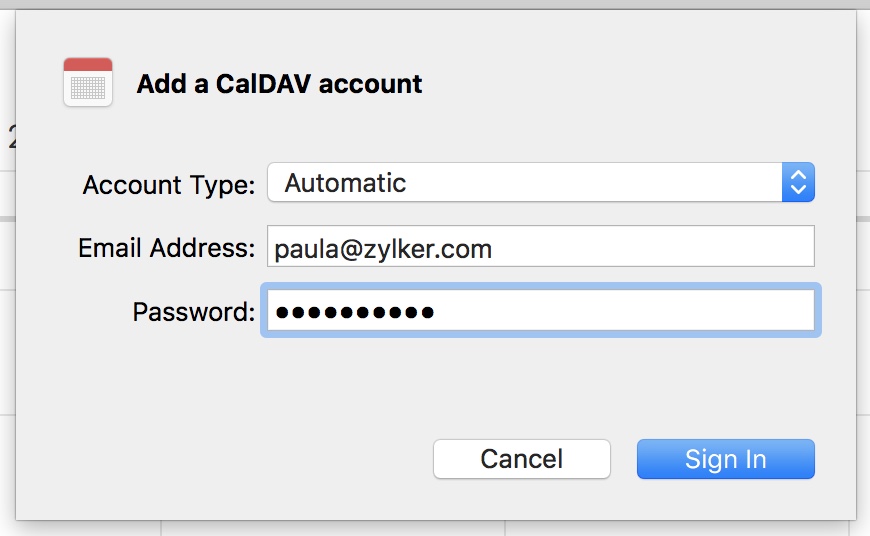870x536 pixels.
Task: Click the blue up-down arrows on Account Type
Action: click(x=798, y=183)
